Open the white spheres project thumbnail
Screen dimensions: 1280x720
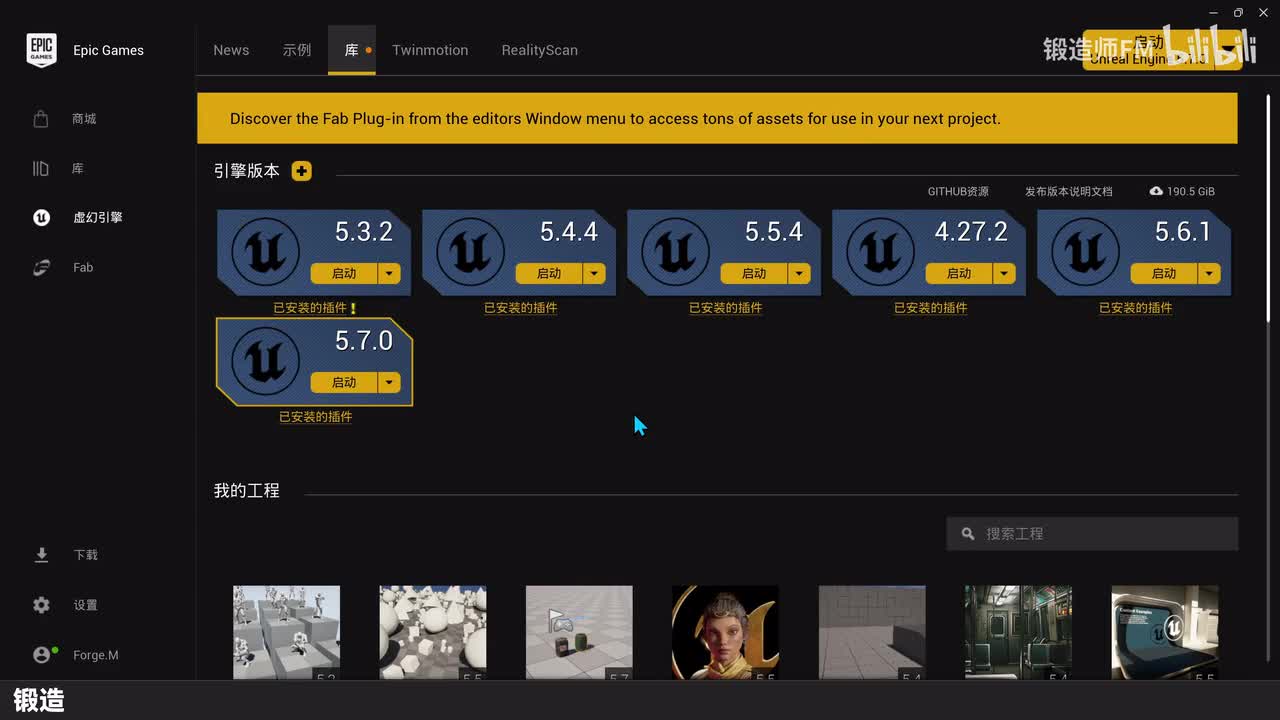(x=433, y=633)
